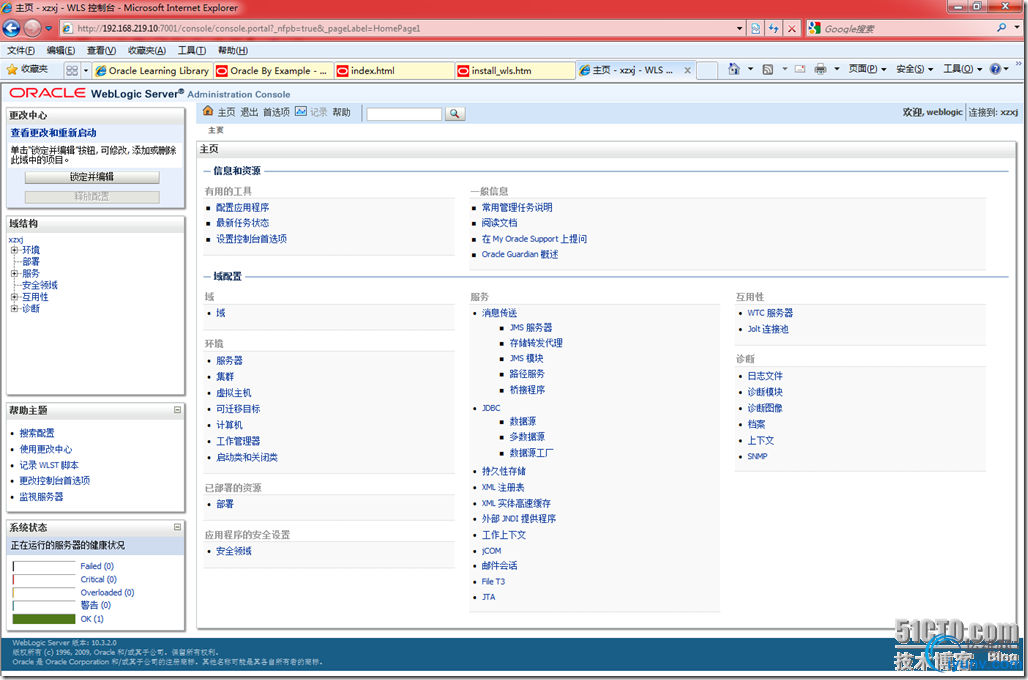Click the browser Back arrow button
This screenshot has width=1028, height=680.
[11, 28]
